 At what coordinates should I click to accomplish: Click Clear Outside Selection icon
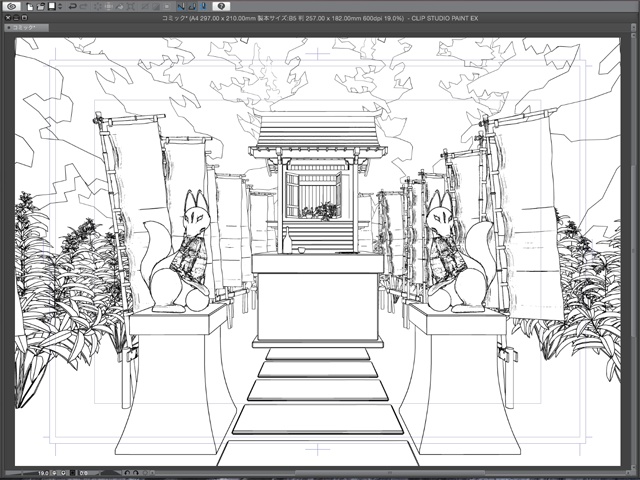tap(109, 7)
